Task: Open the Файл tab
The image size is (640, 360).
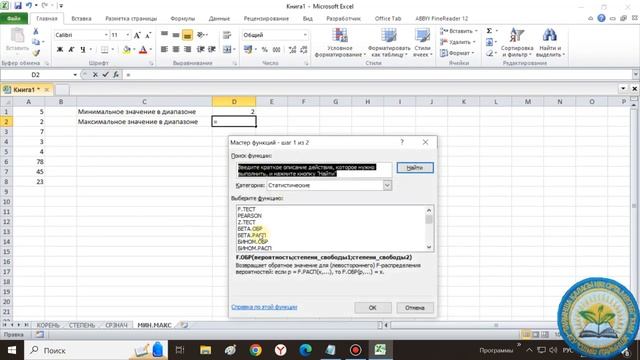Action: [x=13, y=19]
